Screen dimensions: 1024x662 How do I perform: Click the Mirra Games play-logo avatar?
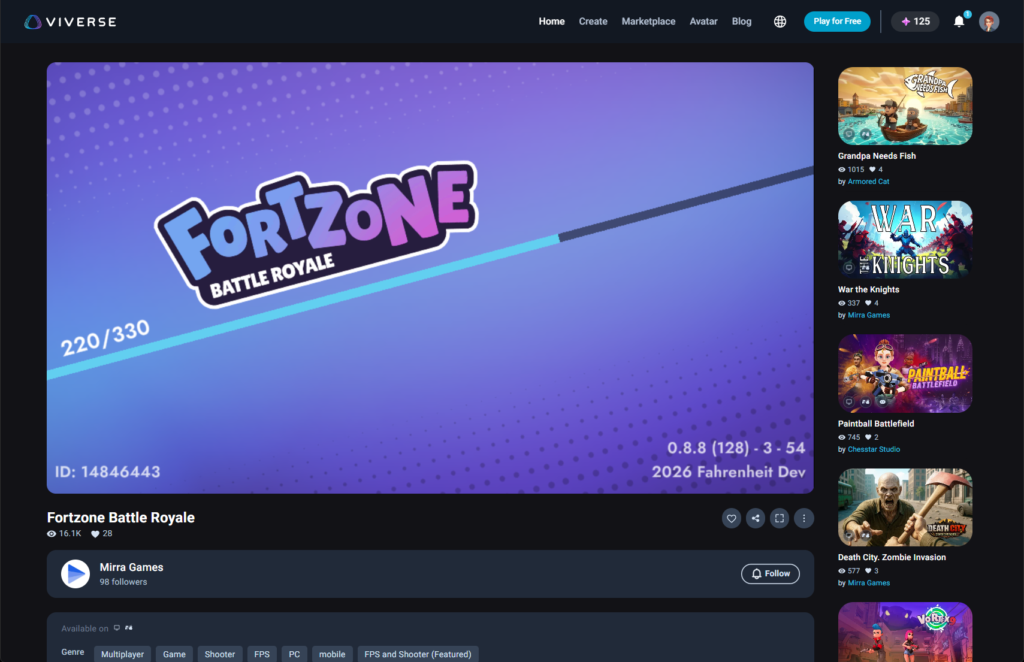[75, 574]
